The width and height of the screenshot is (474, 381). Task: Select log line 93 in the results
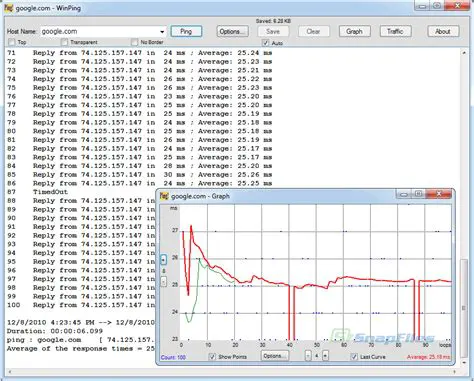[81, 244]
